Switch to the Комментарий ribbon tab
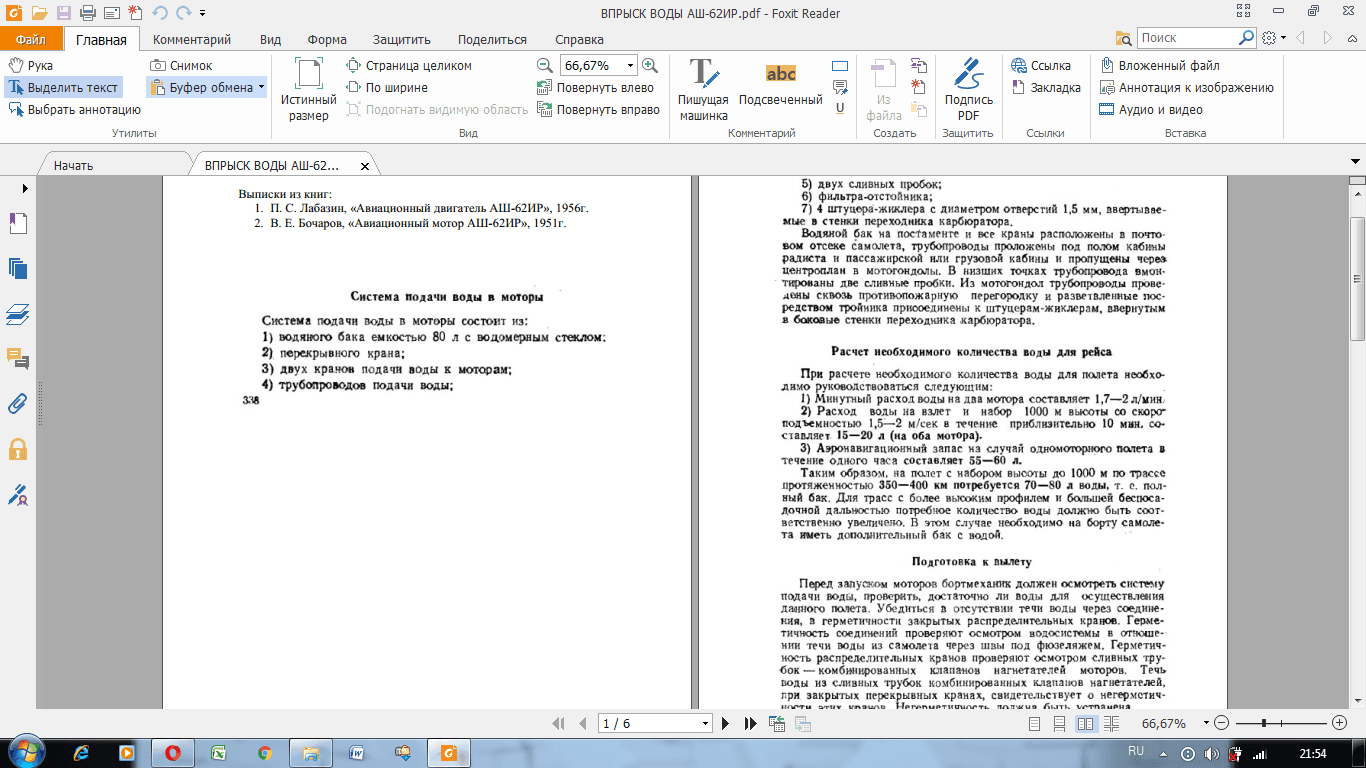 [x=192, y=40]
